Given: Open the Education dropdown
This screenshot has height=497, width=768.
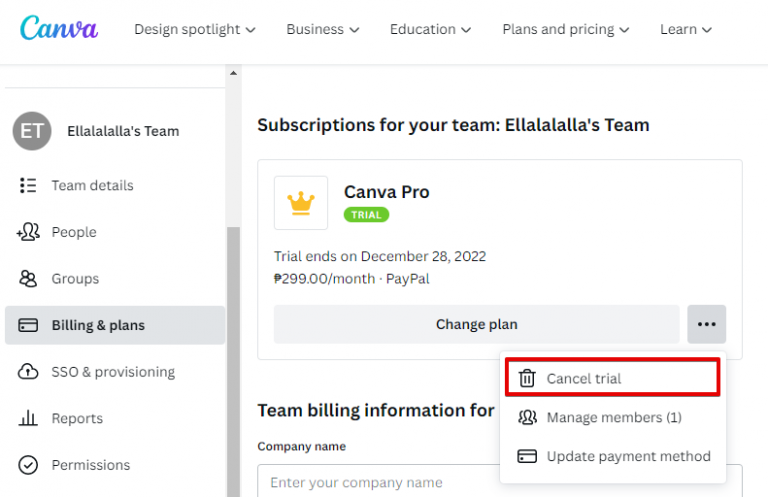Looking at the screenshot, I should (431, 29).
